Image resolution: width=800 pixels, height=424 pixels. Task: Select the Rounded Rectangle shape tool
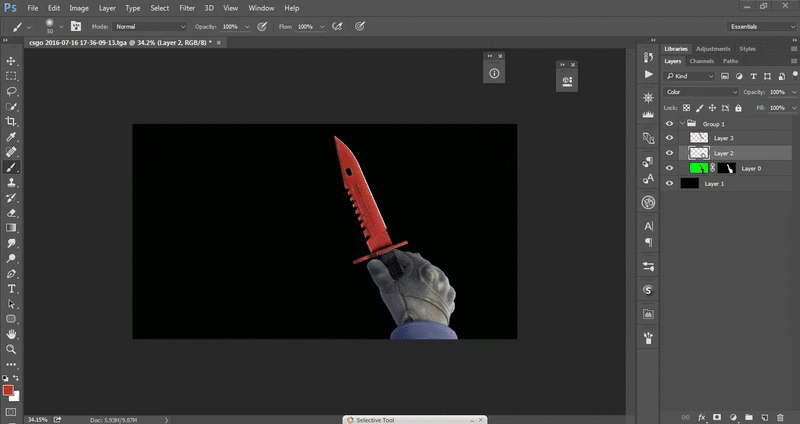[x=11, y=319]
